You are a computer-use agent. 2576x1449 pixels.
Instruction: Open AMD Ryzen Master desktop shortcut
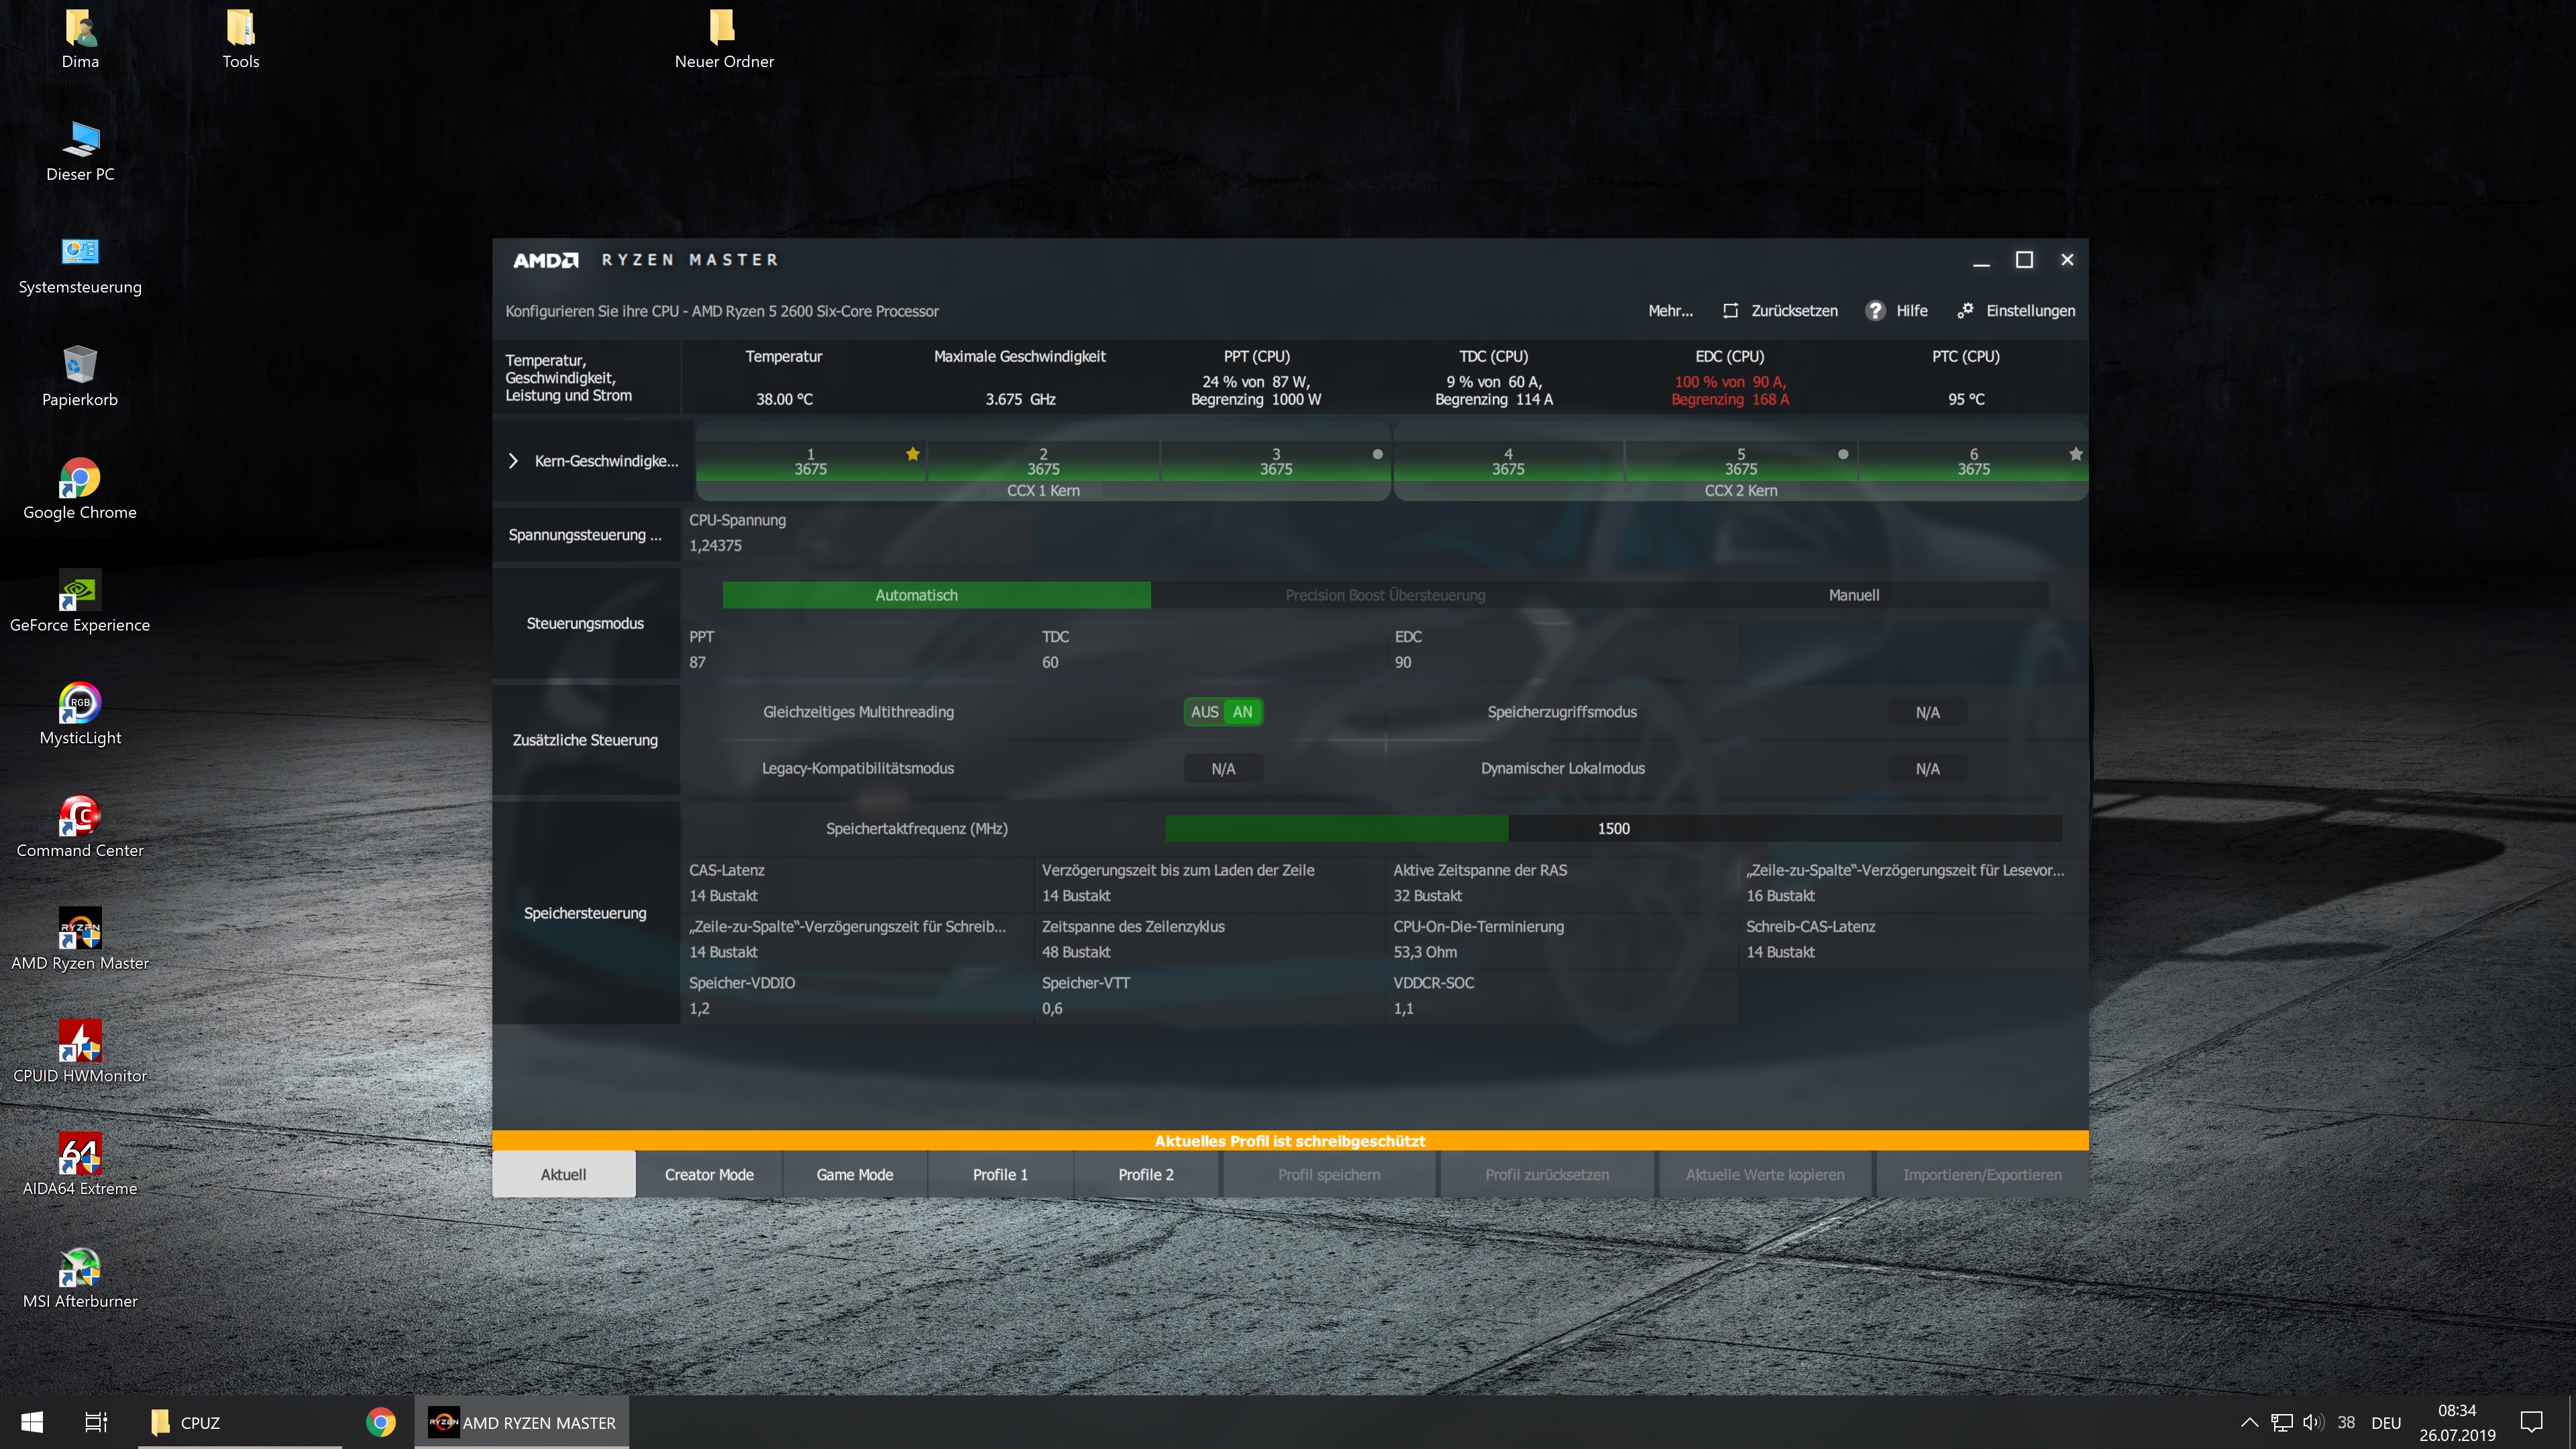click(x=80, y=930)
